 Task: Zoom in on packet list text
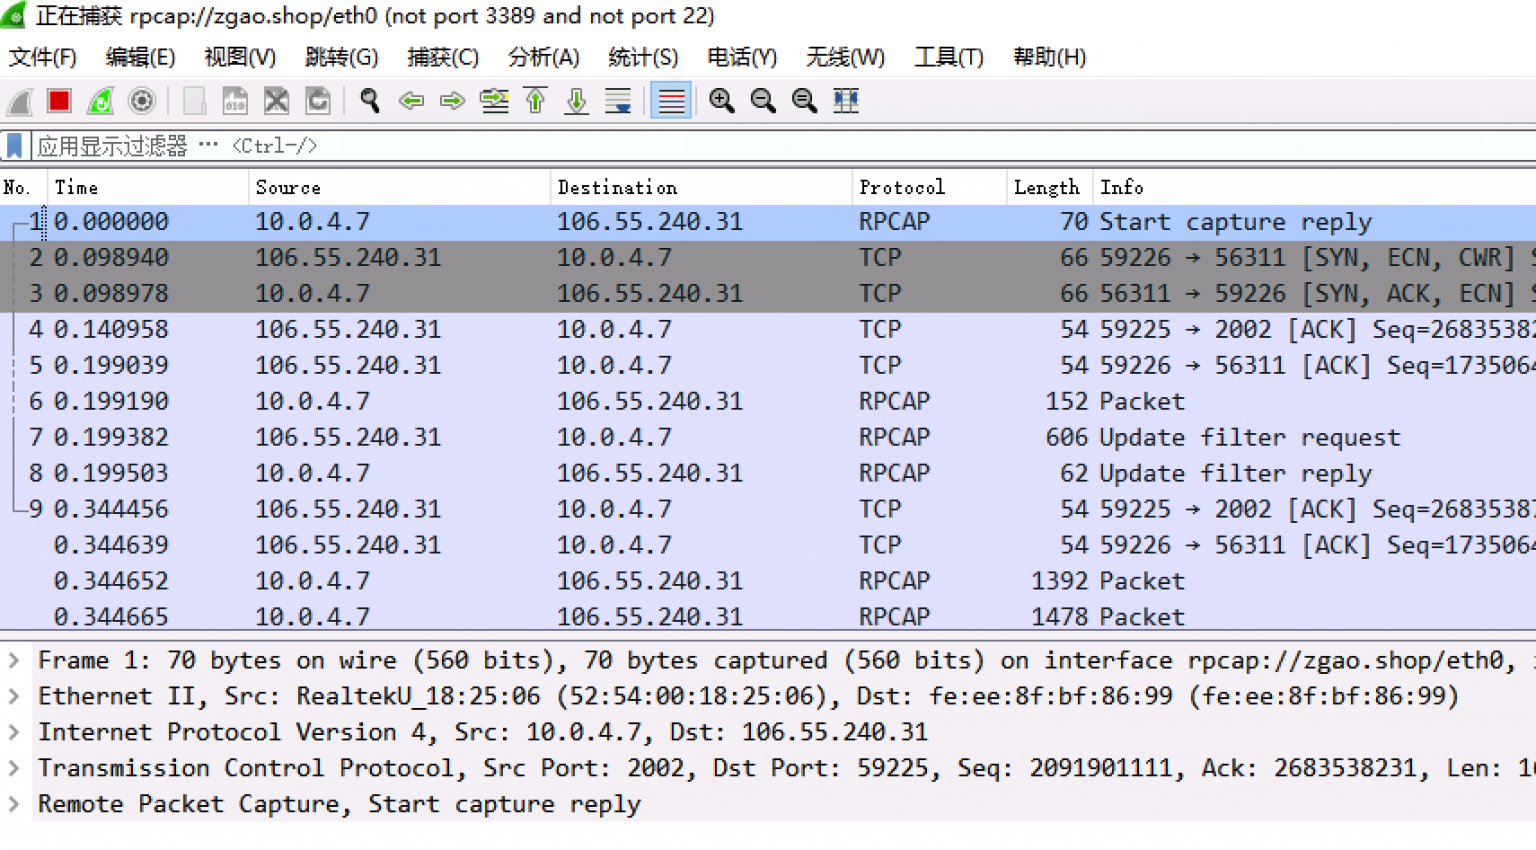(721, 101)
